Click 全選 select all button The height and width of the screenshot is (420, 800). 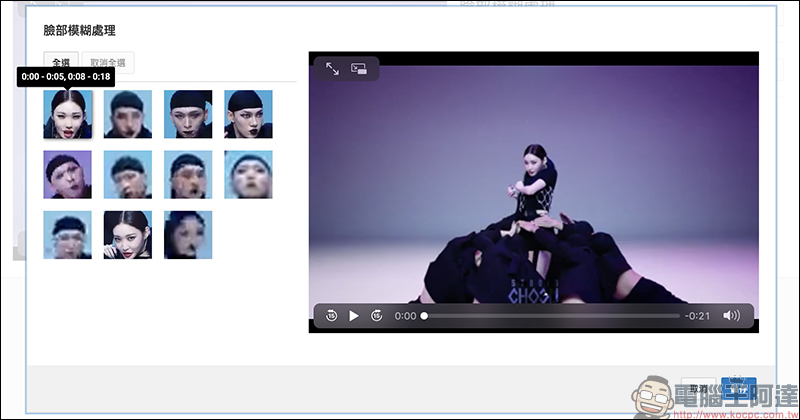[61, 63]
